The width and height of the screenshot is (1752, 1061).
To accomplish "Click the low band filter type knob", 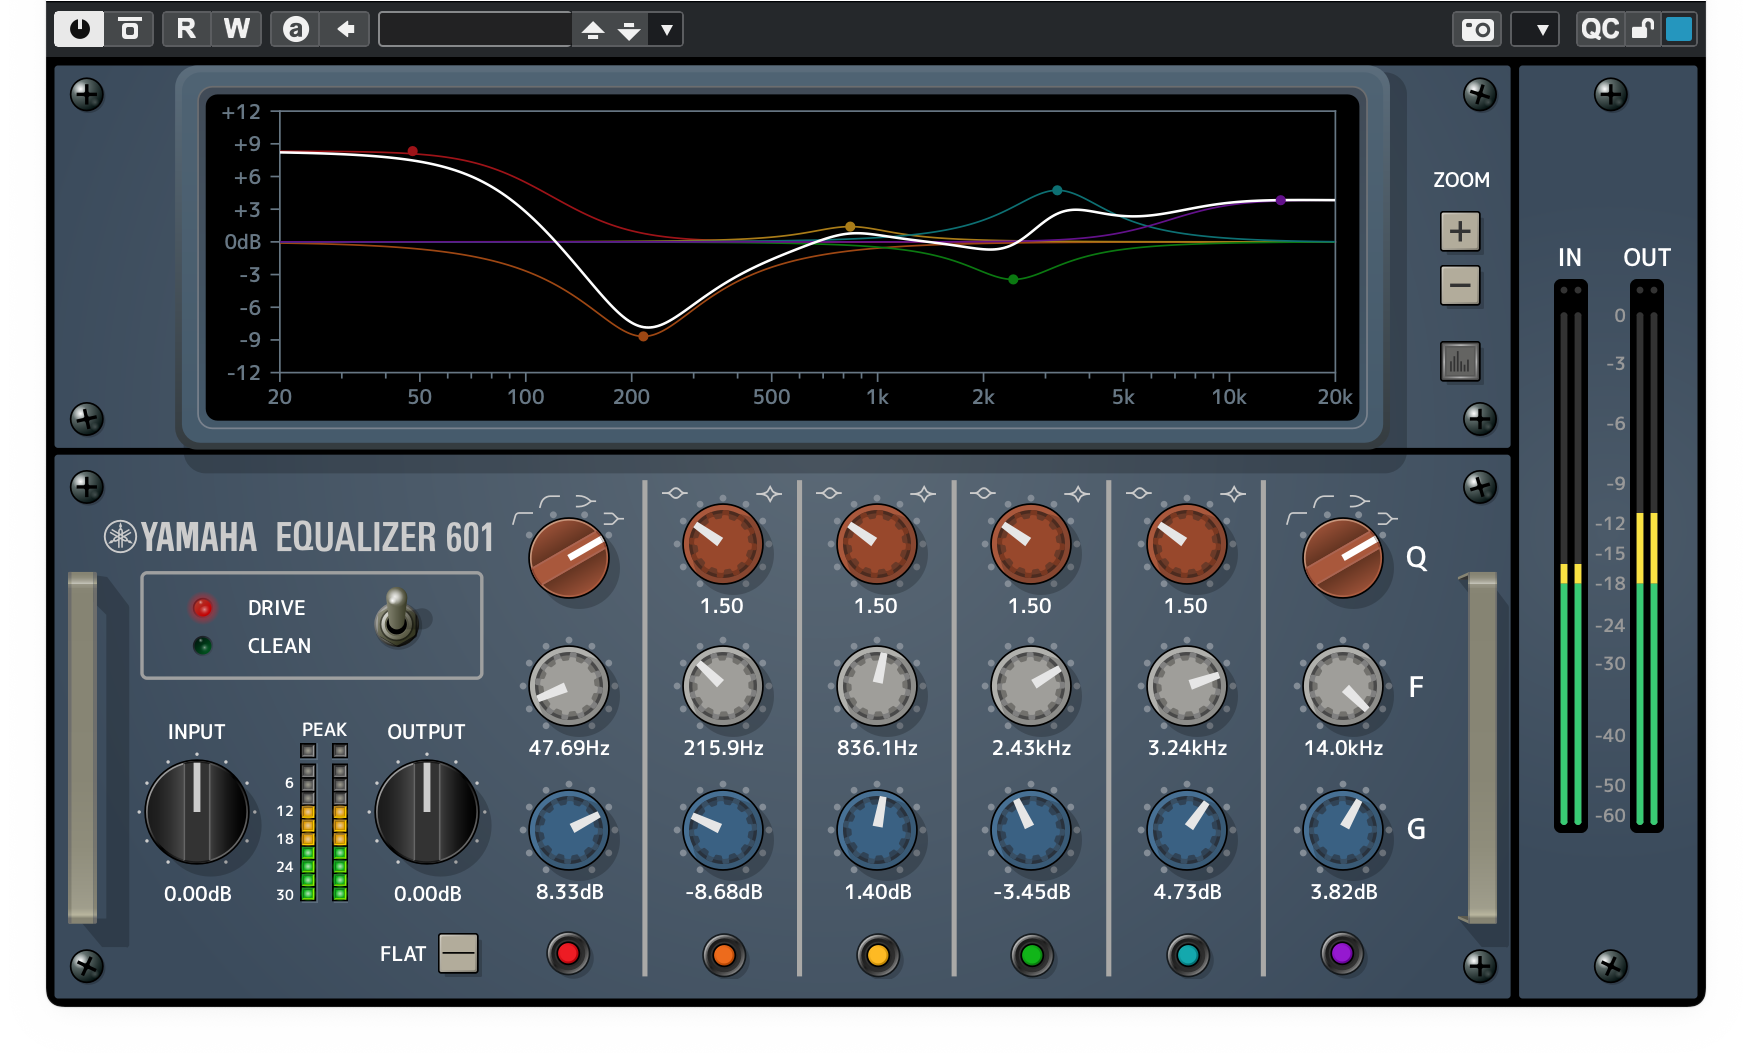I will (x=569, y=558).
